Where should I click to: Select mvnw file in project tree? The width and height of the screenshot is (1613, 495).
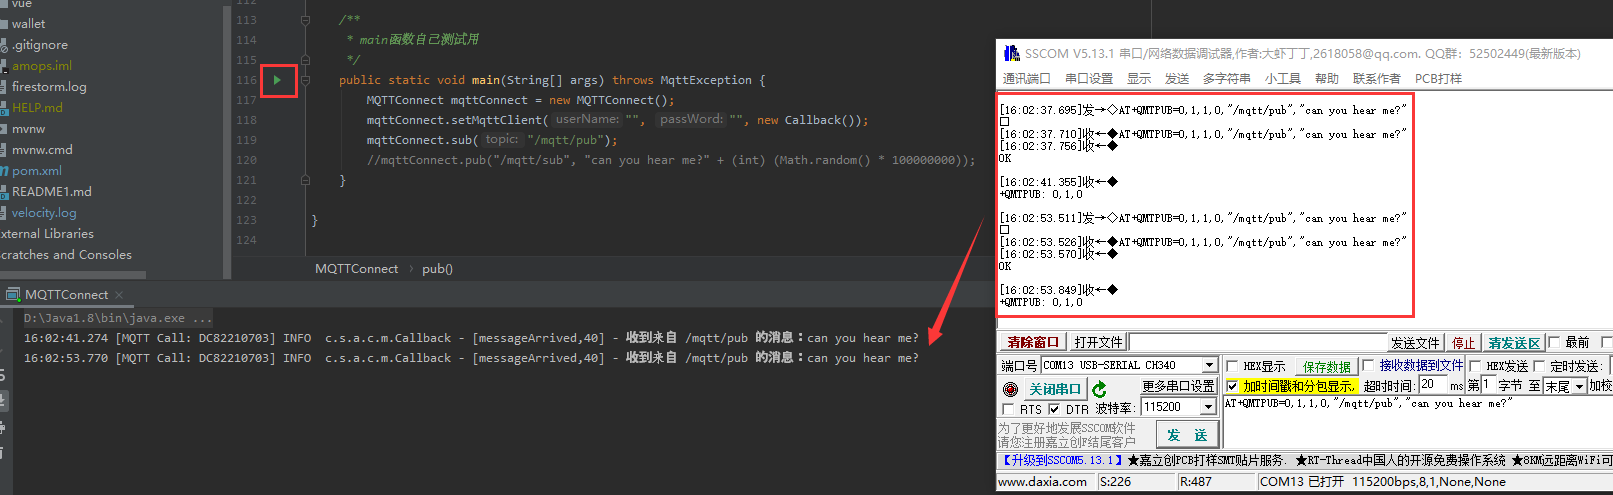[x=28, y=129]
